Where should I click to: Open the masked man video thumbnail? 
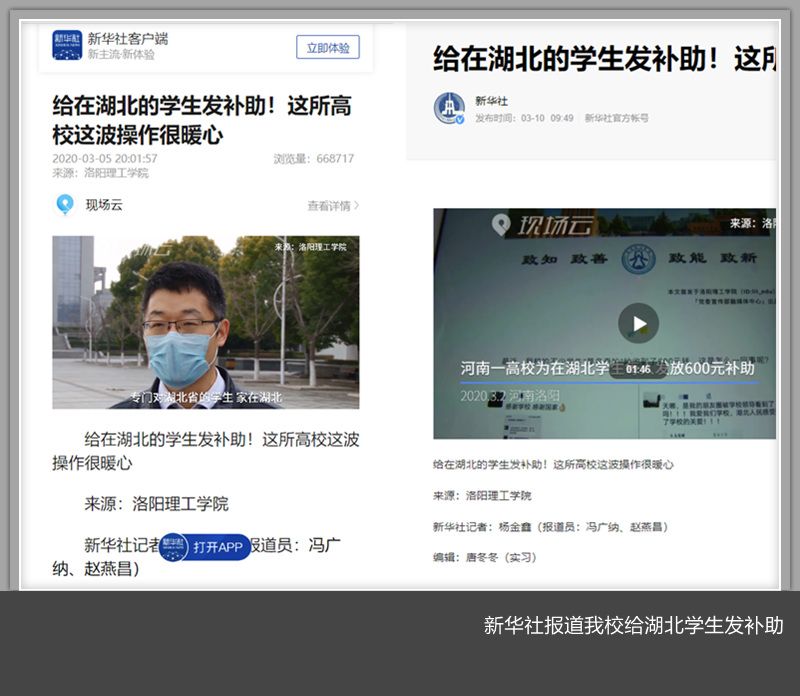pos(205,322)
